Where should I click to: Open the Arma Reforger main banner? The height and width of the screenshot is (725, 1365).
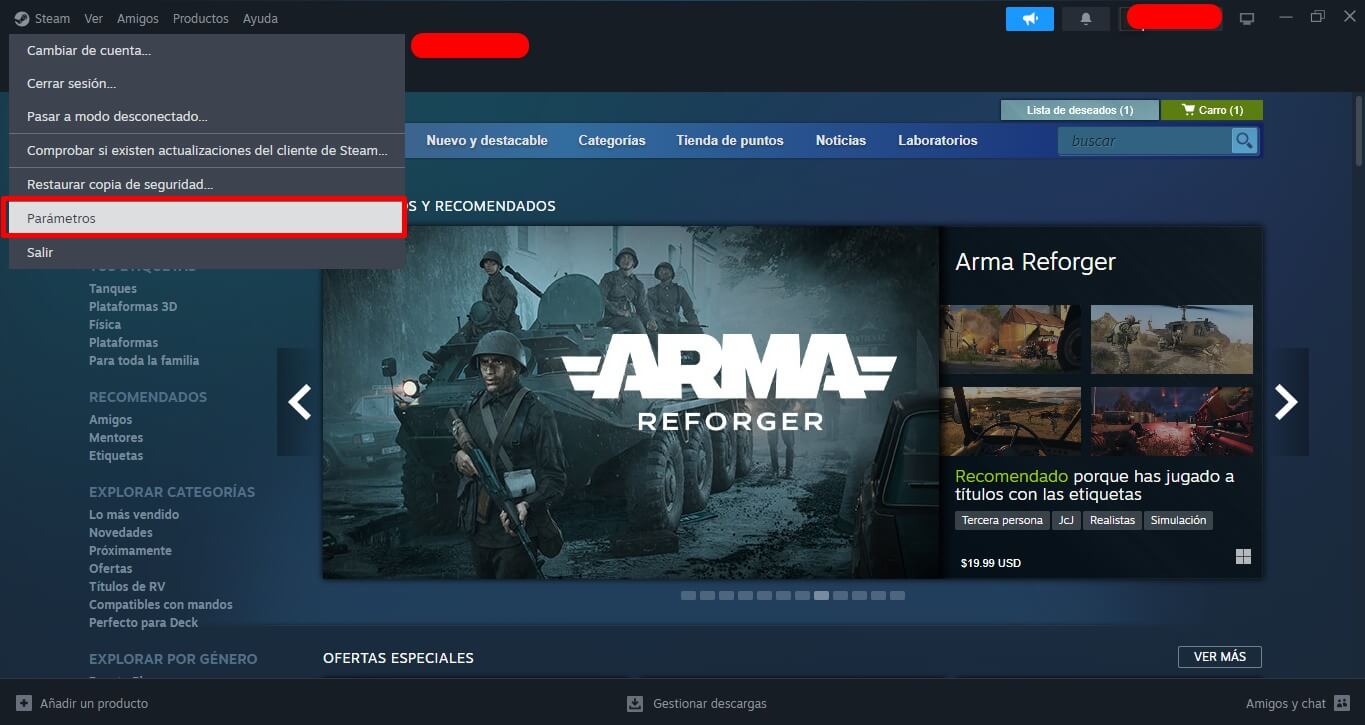point(631,402)
